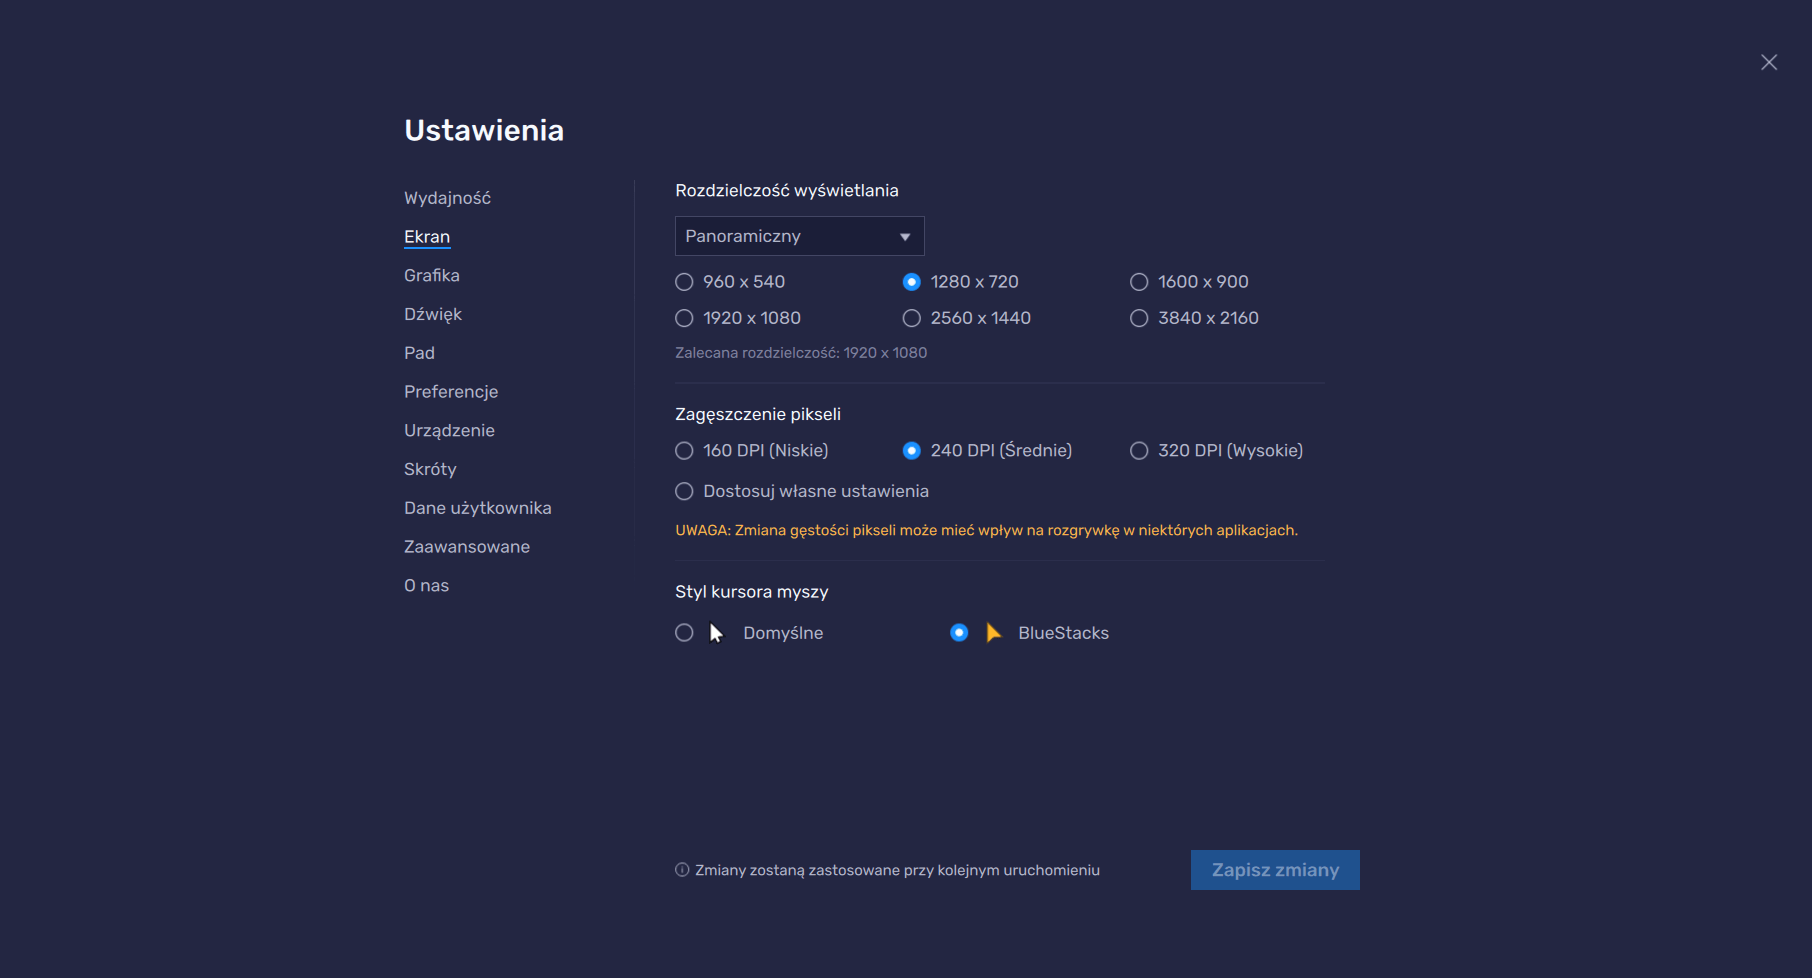Pick 3840 x 2160 resolution

1139,318
